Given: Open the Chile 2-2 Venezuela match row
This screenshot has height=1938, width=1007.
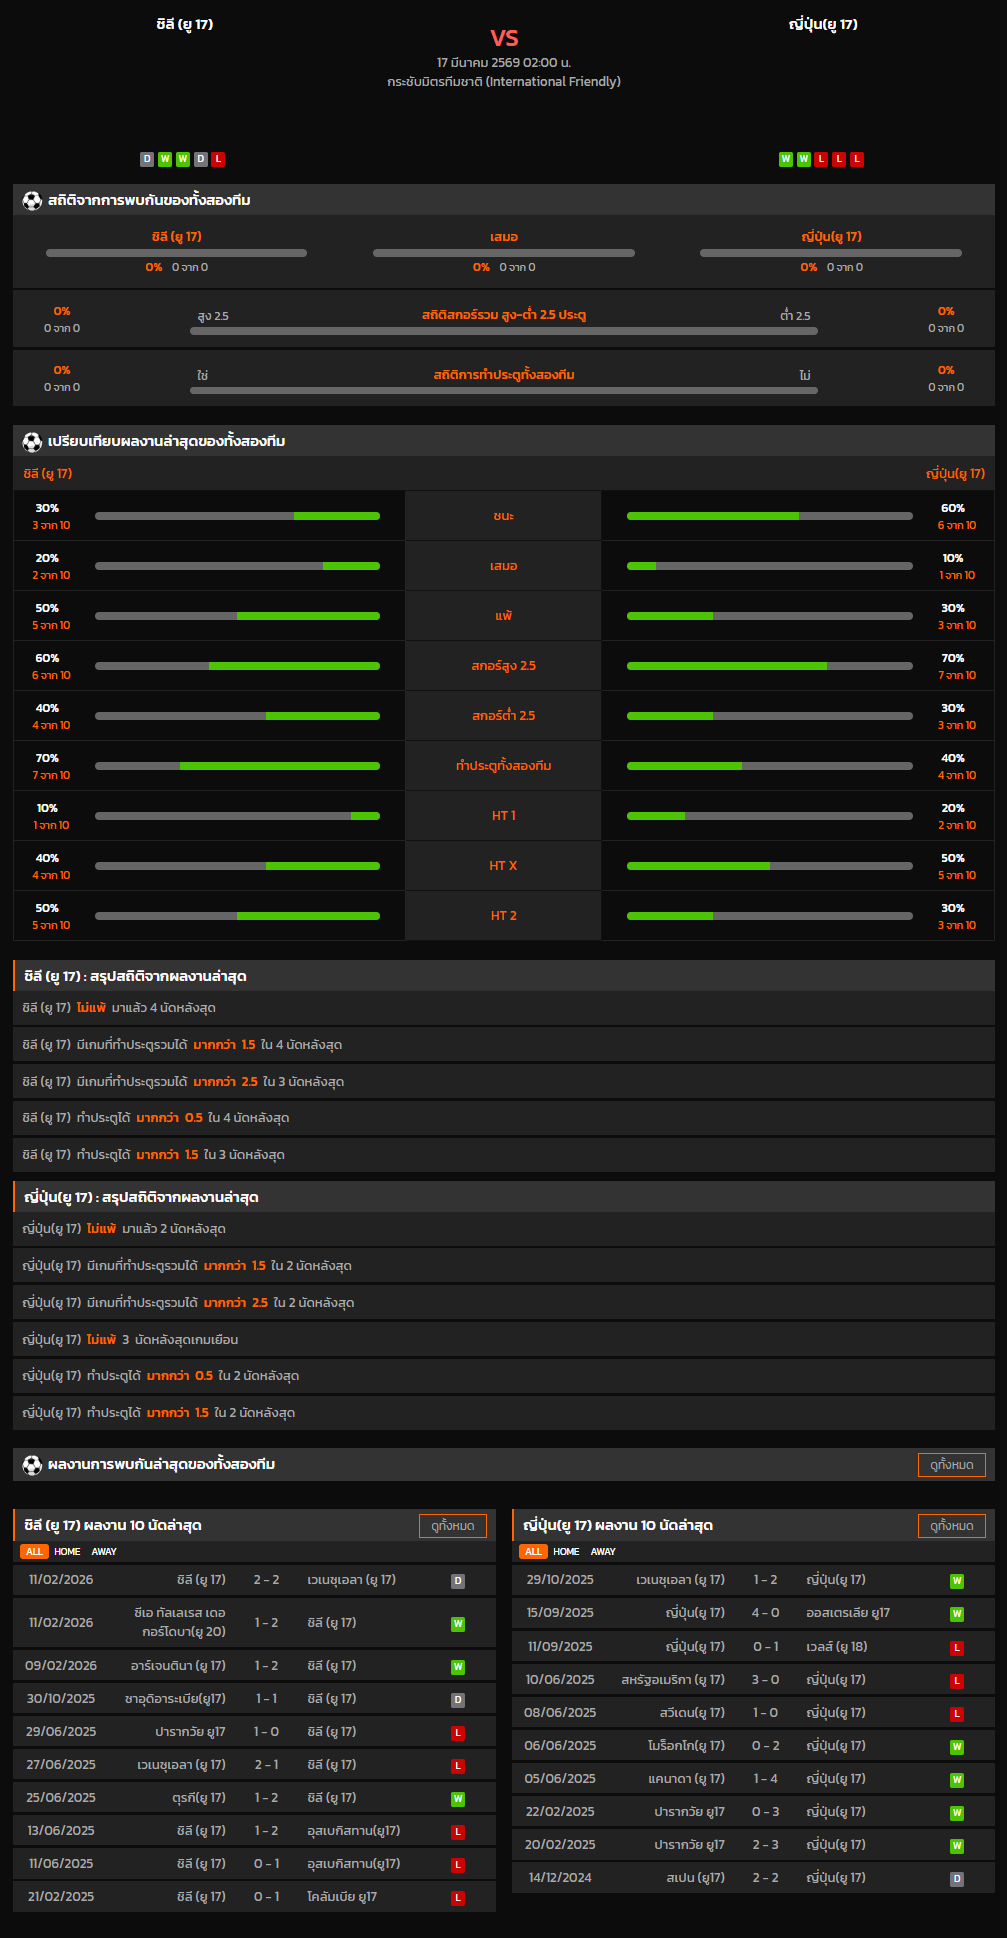Looking at the screenshot, I should (x=254, y=1580).
